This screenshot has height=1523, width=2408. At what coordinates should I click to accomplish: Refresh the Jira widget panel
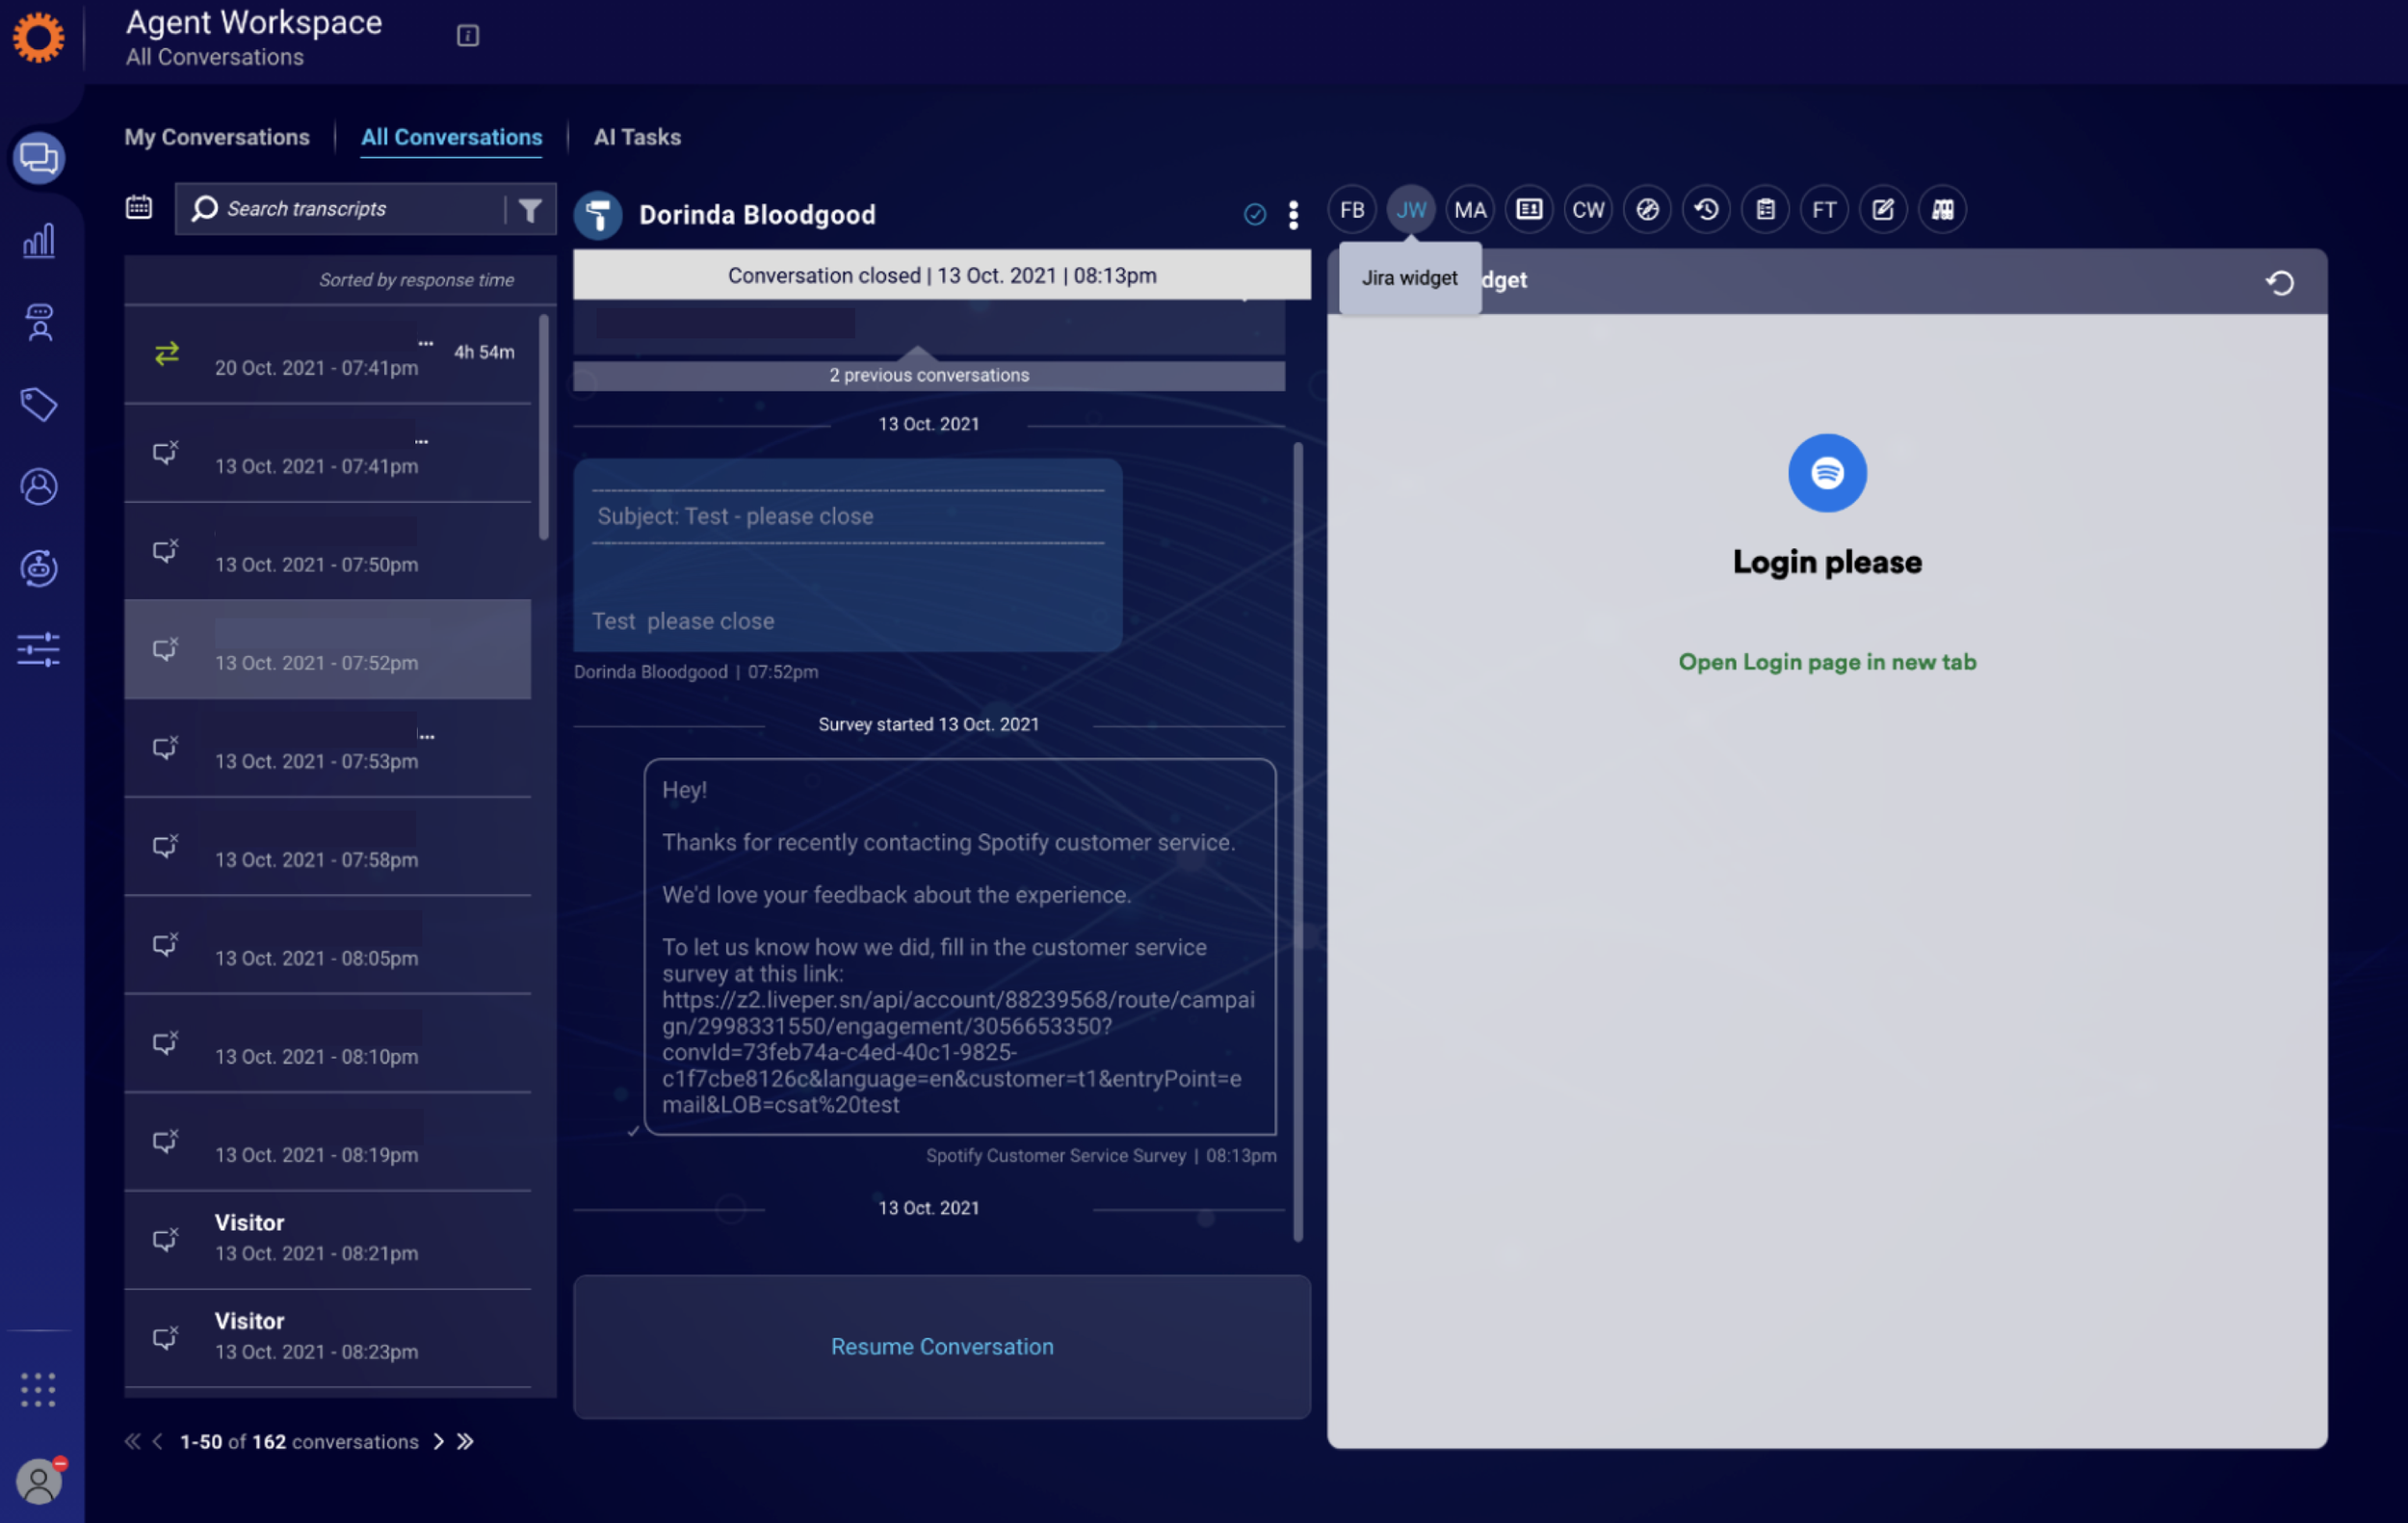[2279, 283]
